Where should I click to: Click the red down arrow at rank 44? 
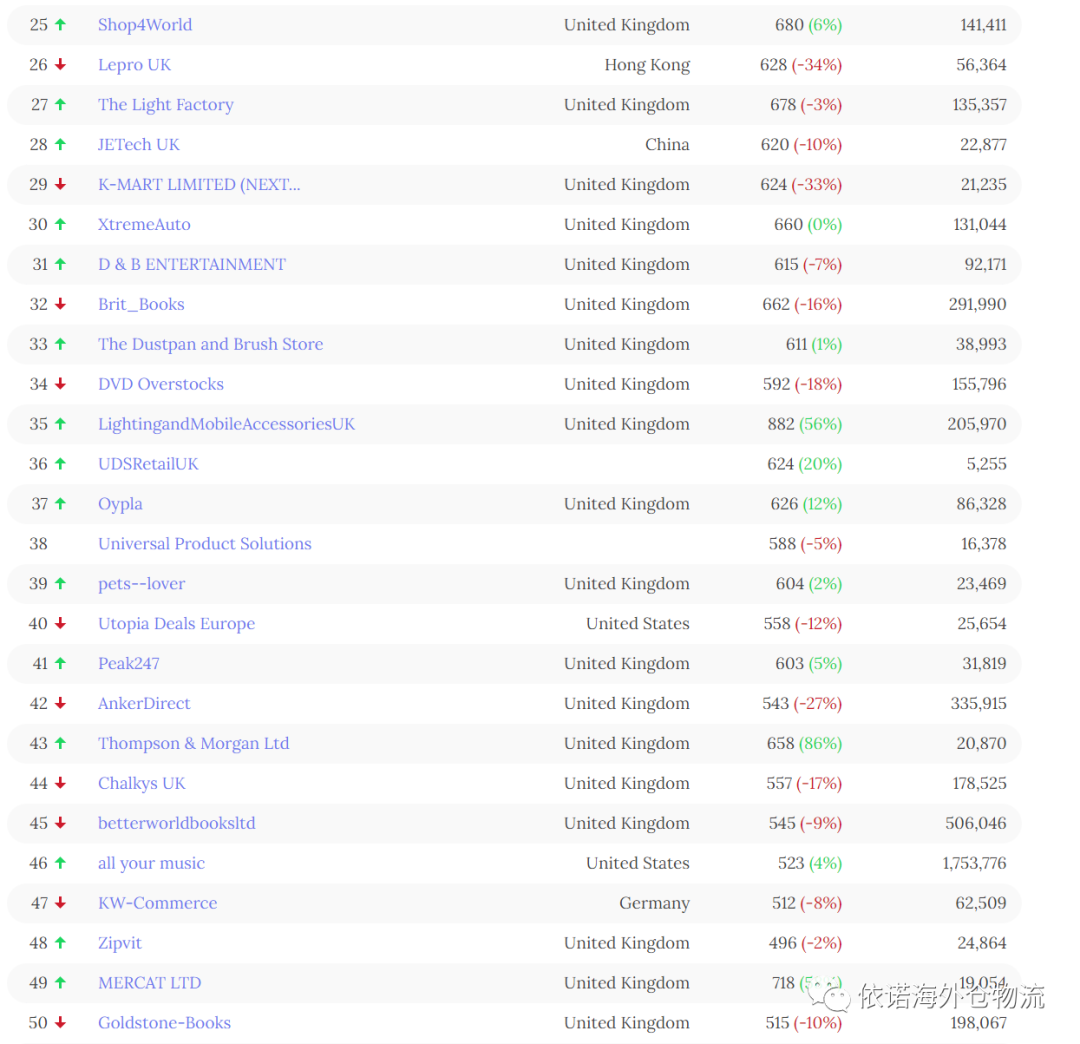point(61,784)
